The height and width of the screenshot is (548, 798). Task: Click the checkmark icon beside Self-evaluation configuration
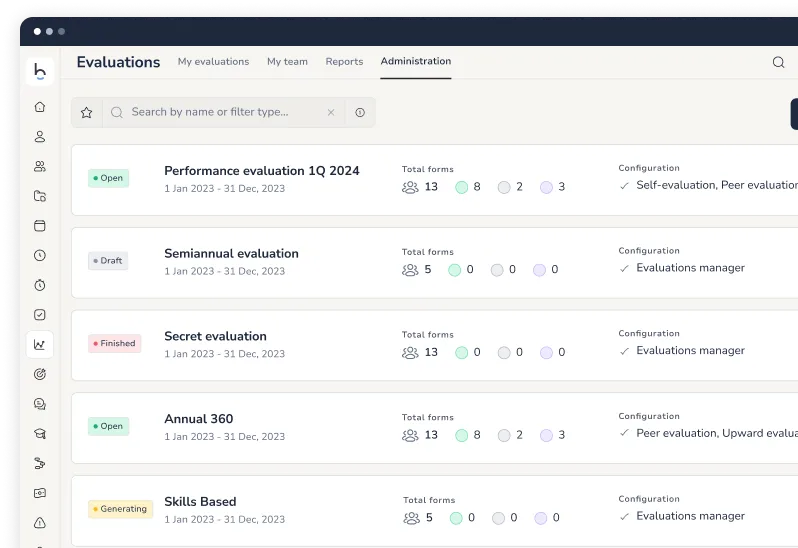[x=624, y=186]
